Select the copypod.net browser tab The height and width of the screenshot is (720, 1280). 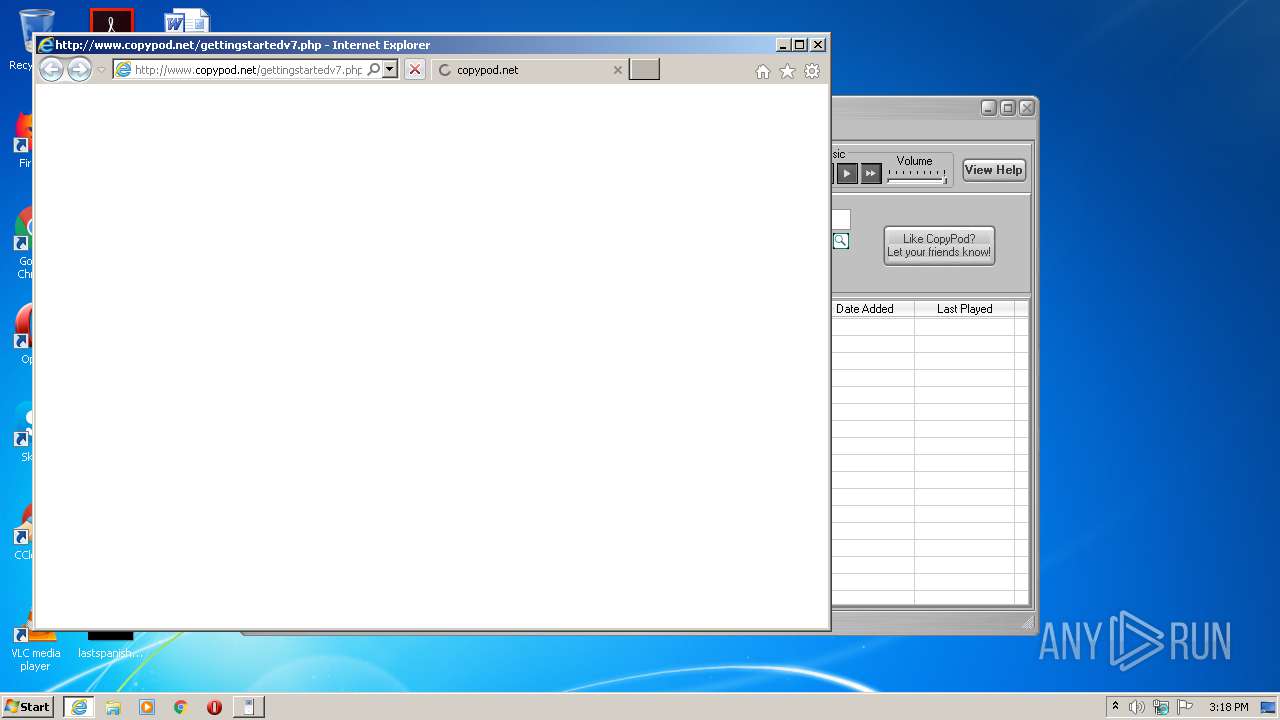click(x=530, y=70)
